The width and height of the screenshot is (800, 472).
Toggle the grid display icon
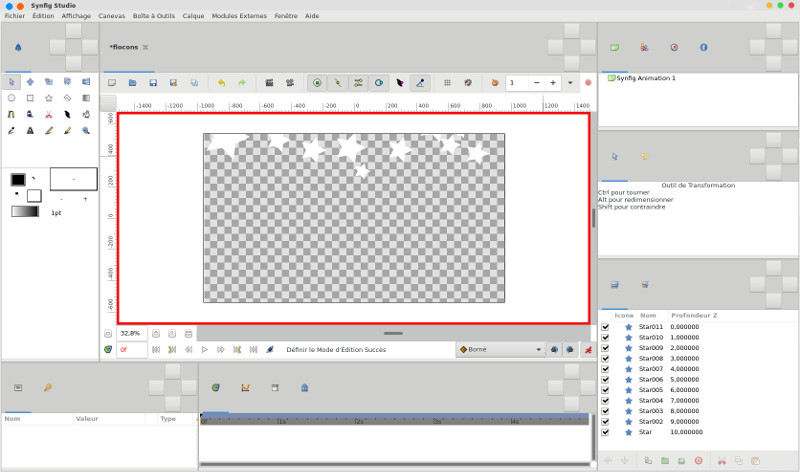coord(446,82)
